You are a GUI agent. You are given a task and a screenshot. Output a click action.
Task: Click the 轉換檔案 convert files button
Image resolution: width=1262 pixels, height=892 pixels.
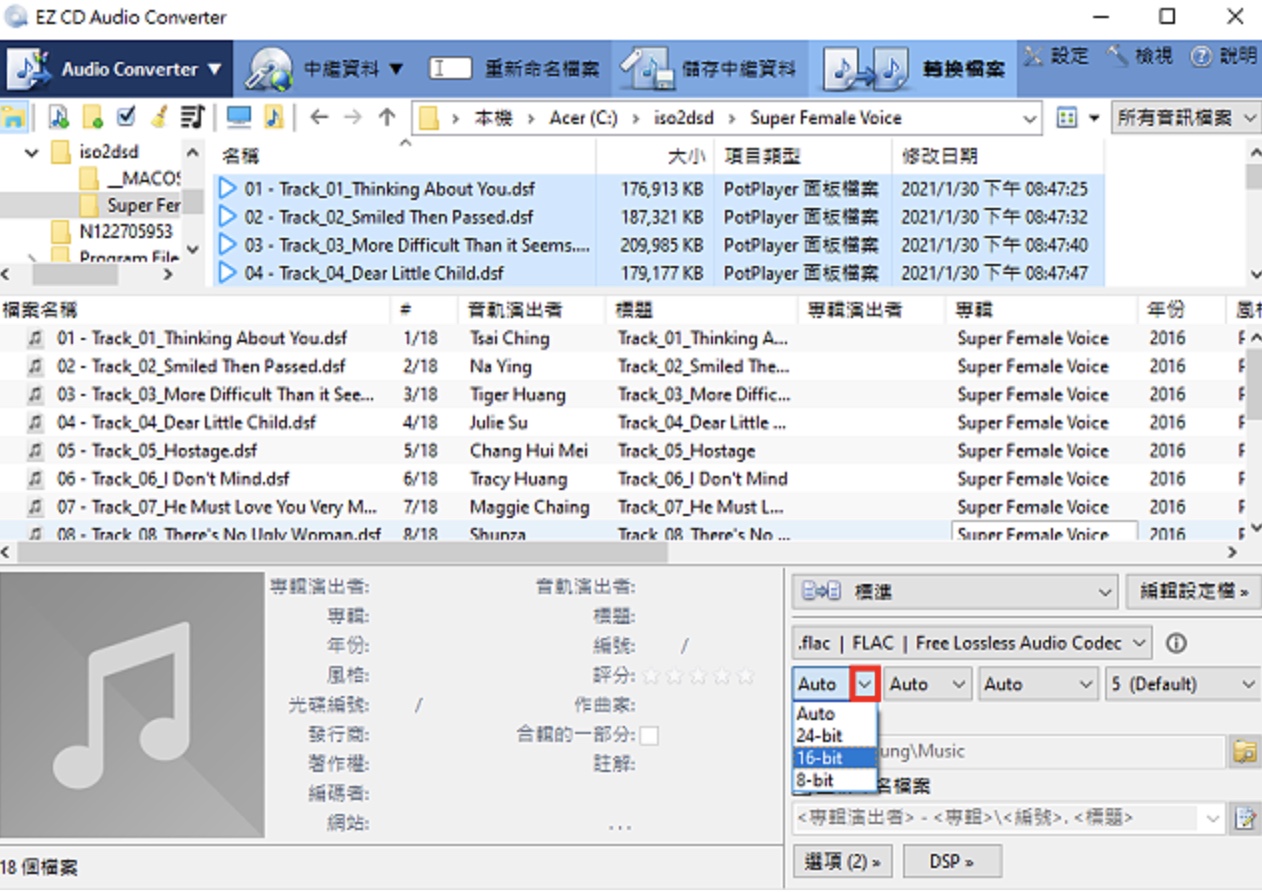point(914,68)
